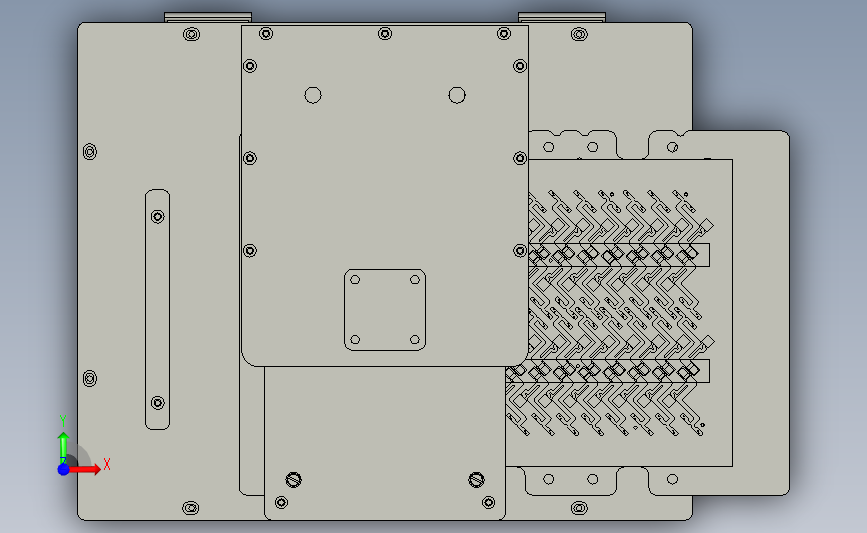The height and width of the screenshot is (533, 867).
Task: Select the square four-hole mounting pad on center panel
Action: (385, 310)
